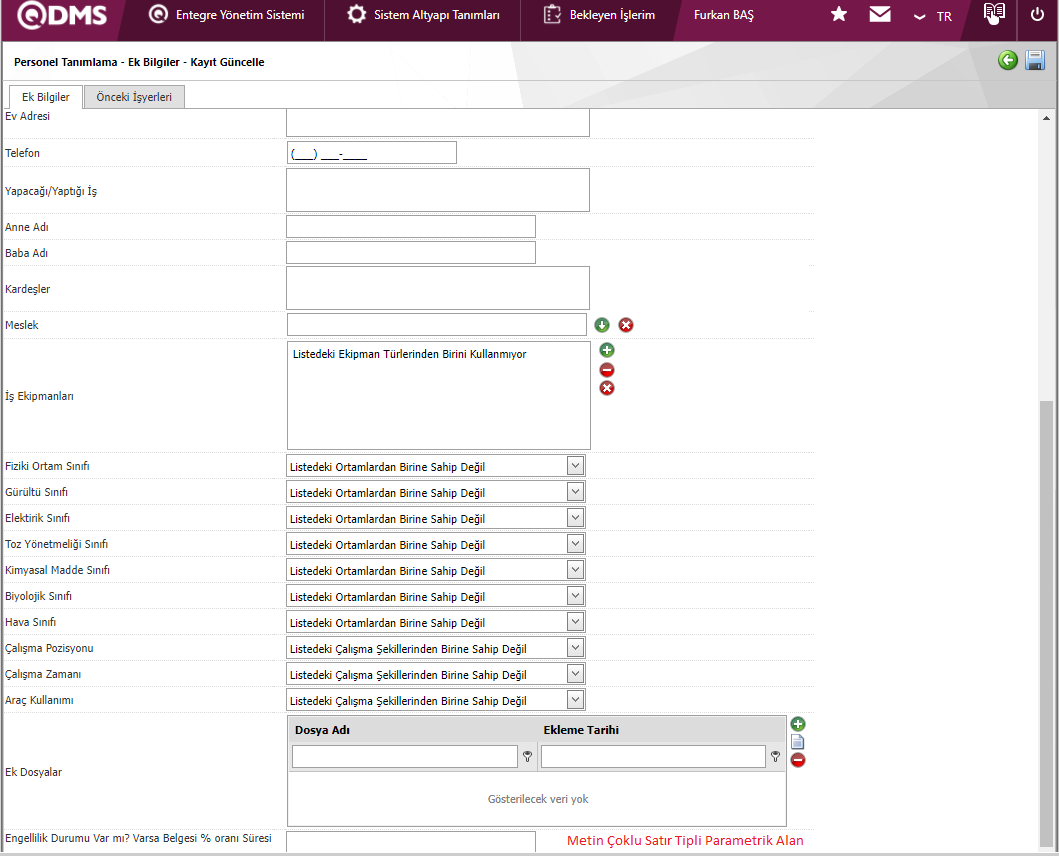This screenshot has width=1059, height=856.
Task: Click the green back arrow icon
Action: (x=1008, y=60)
